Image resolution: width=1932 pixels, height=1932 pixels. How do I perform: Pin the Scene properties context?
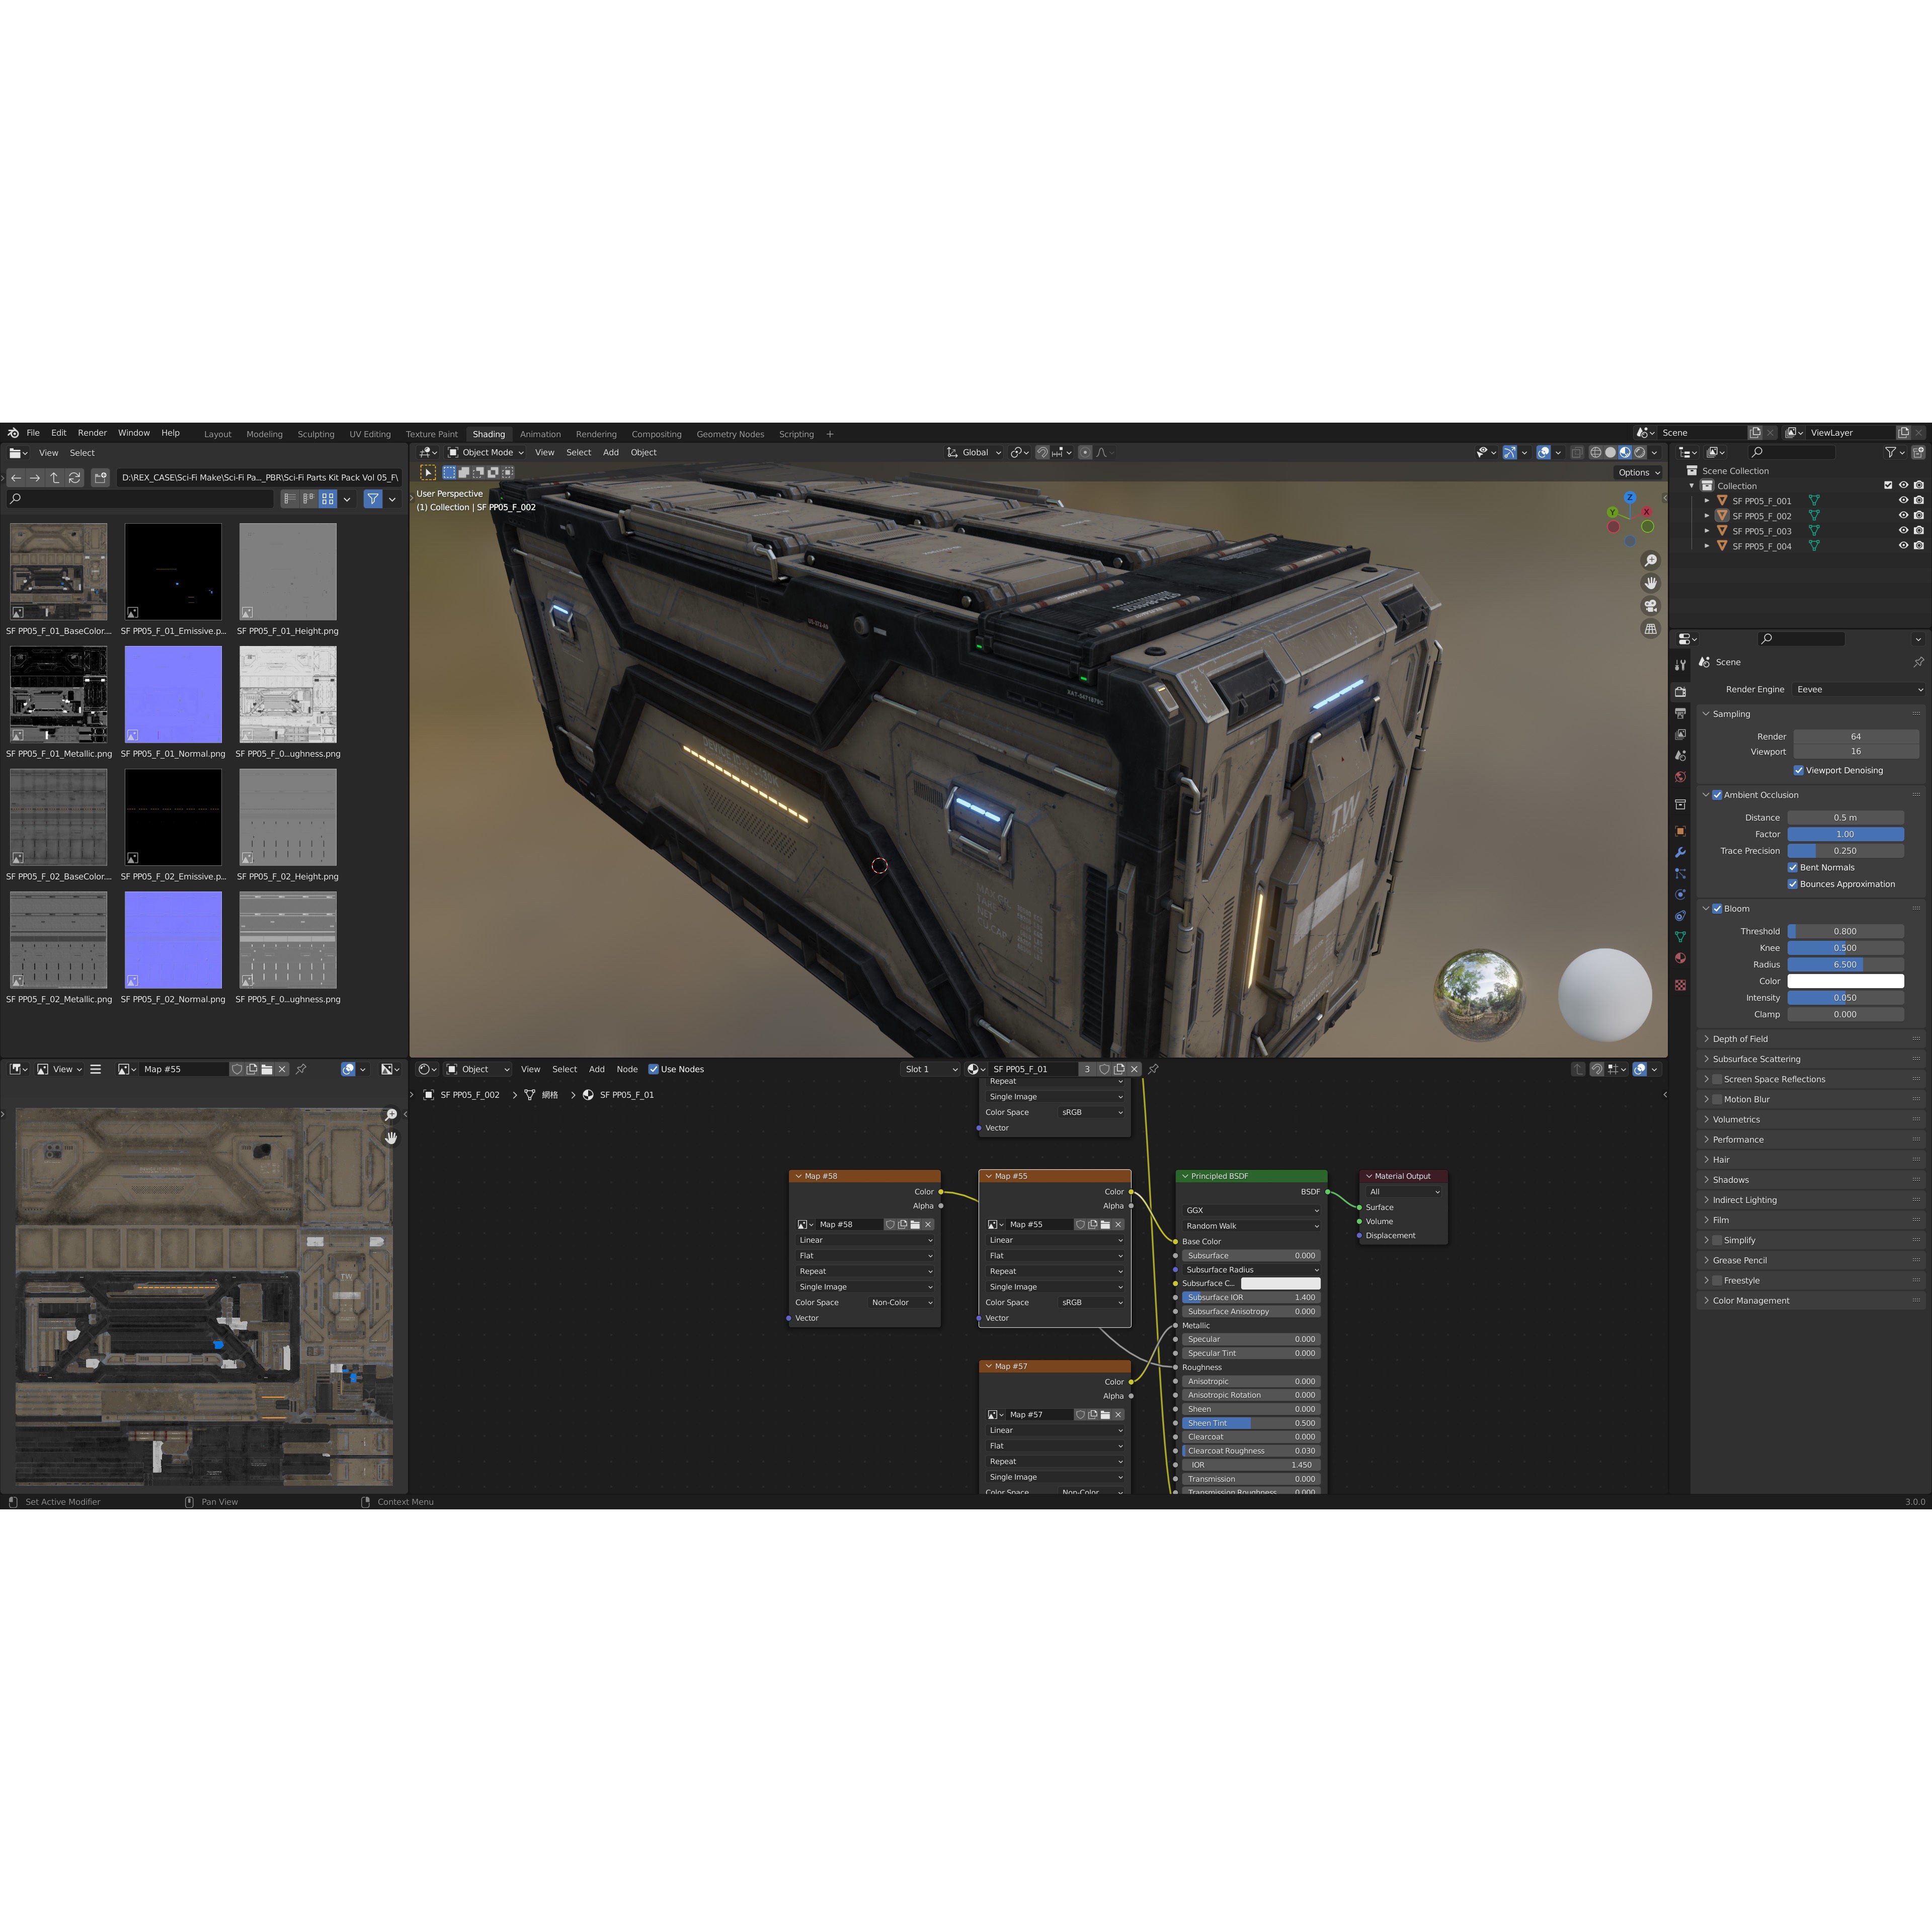(x=1918, y=662)
